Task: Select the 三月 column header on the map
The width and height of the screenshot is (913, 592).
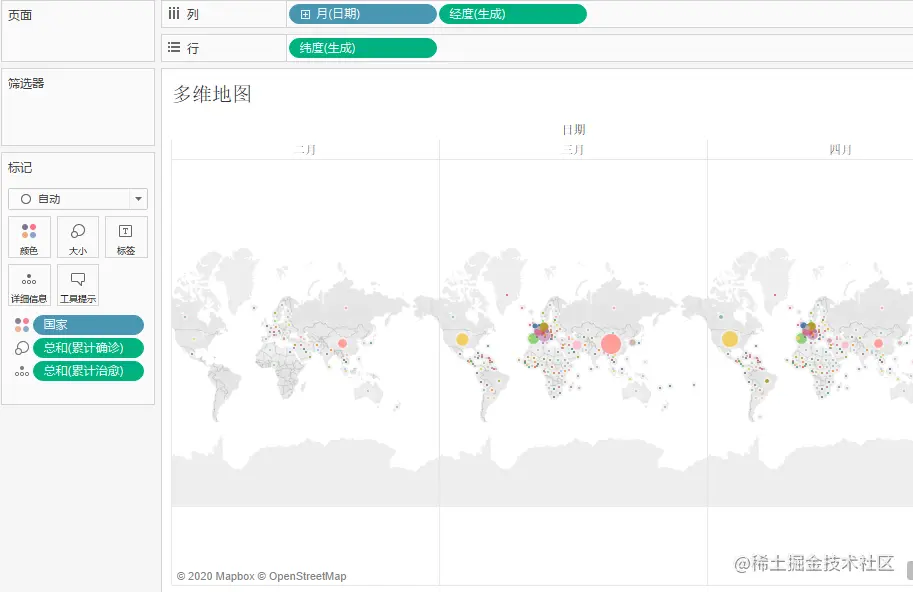Action: click(574, 148)
